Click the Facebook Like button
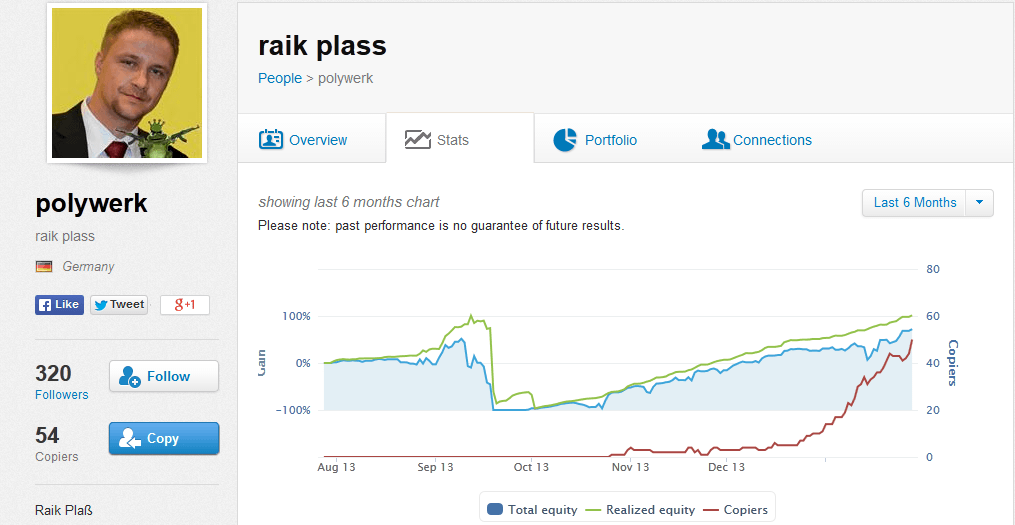1015x525 pixels. click(59, 305)
